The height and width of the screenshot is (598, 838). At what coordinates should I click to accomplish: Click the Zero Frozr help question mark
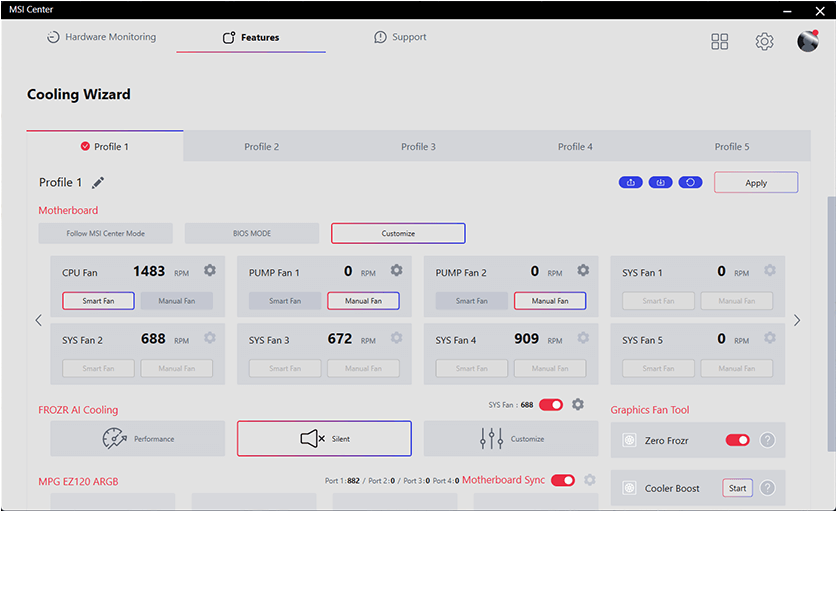click(768, 440)
